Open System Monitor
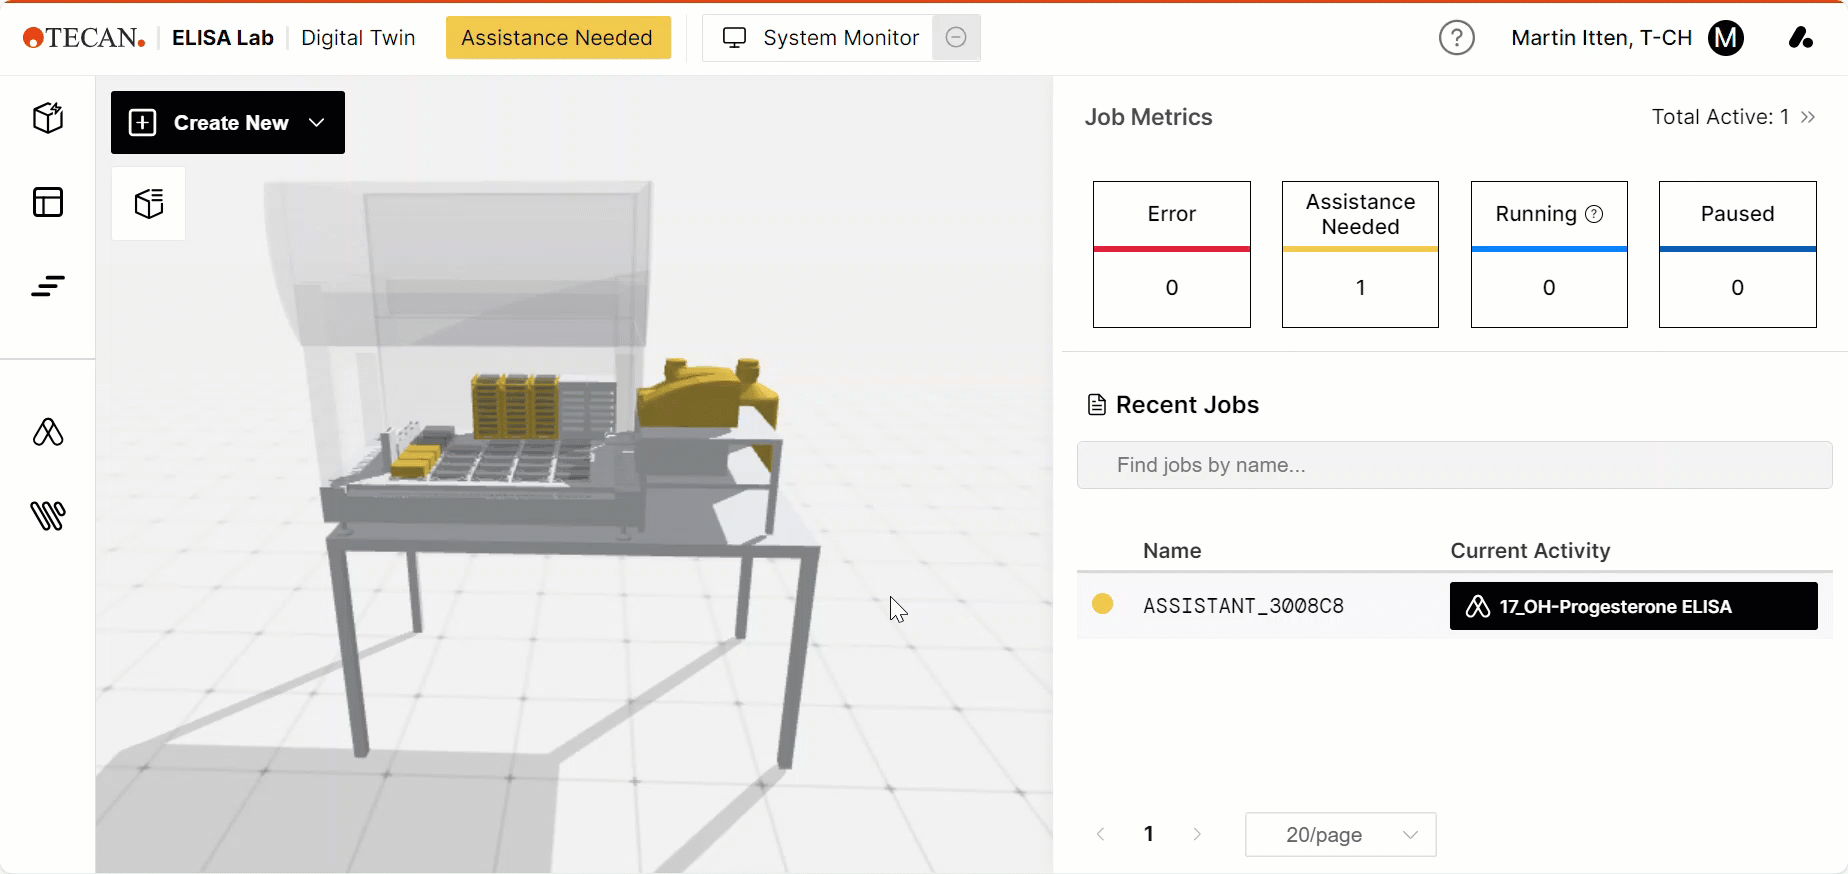Screen dimensions: 1848x874 click(820, 38)
